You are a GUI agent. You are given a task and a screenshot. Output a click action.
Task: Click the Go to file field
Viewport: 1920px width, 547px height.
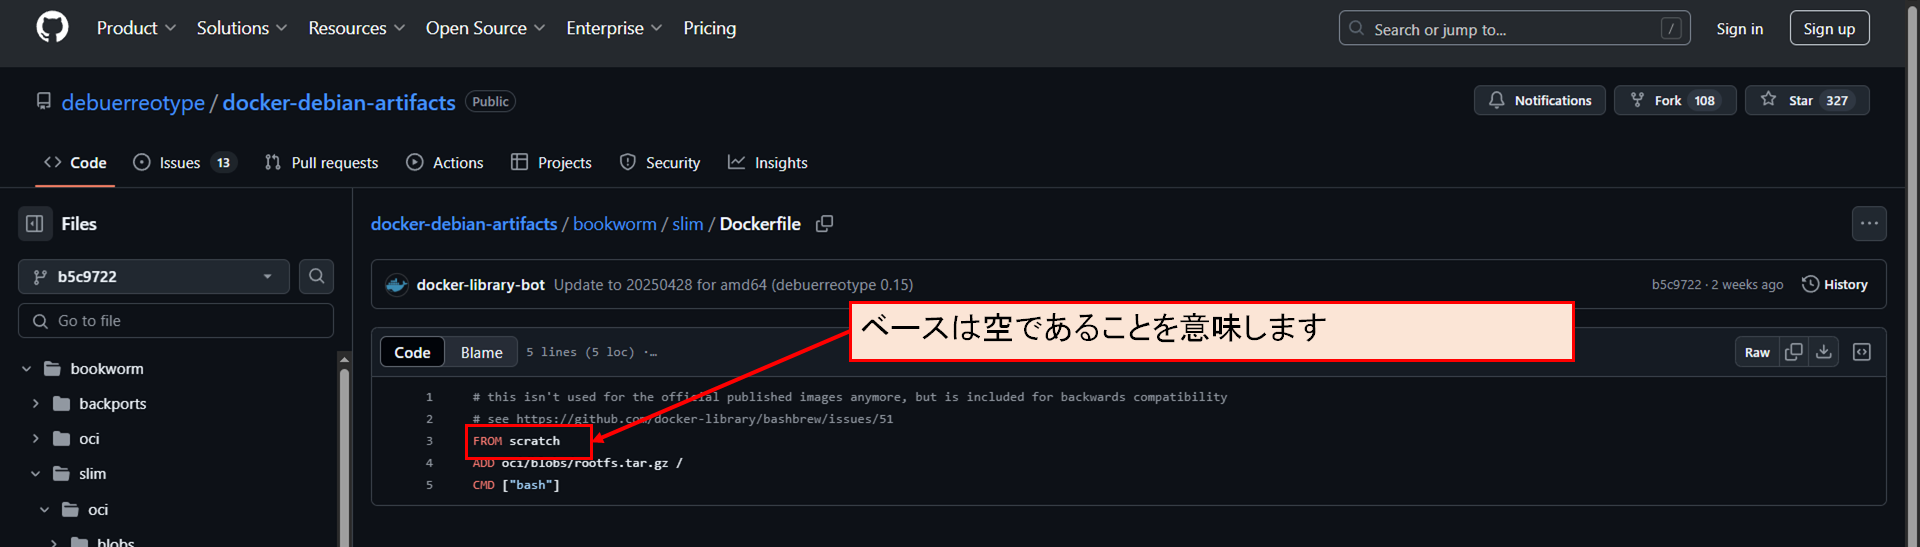pyautogui.click(x=176, y=321)
